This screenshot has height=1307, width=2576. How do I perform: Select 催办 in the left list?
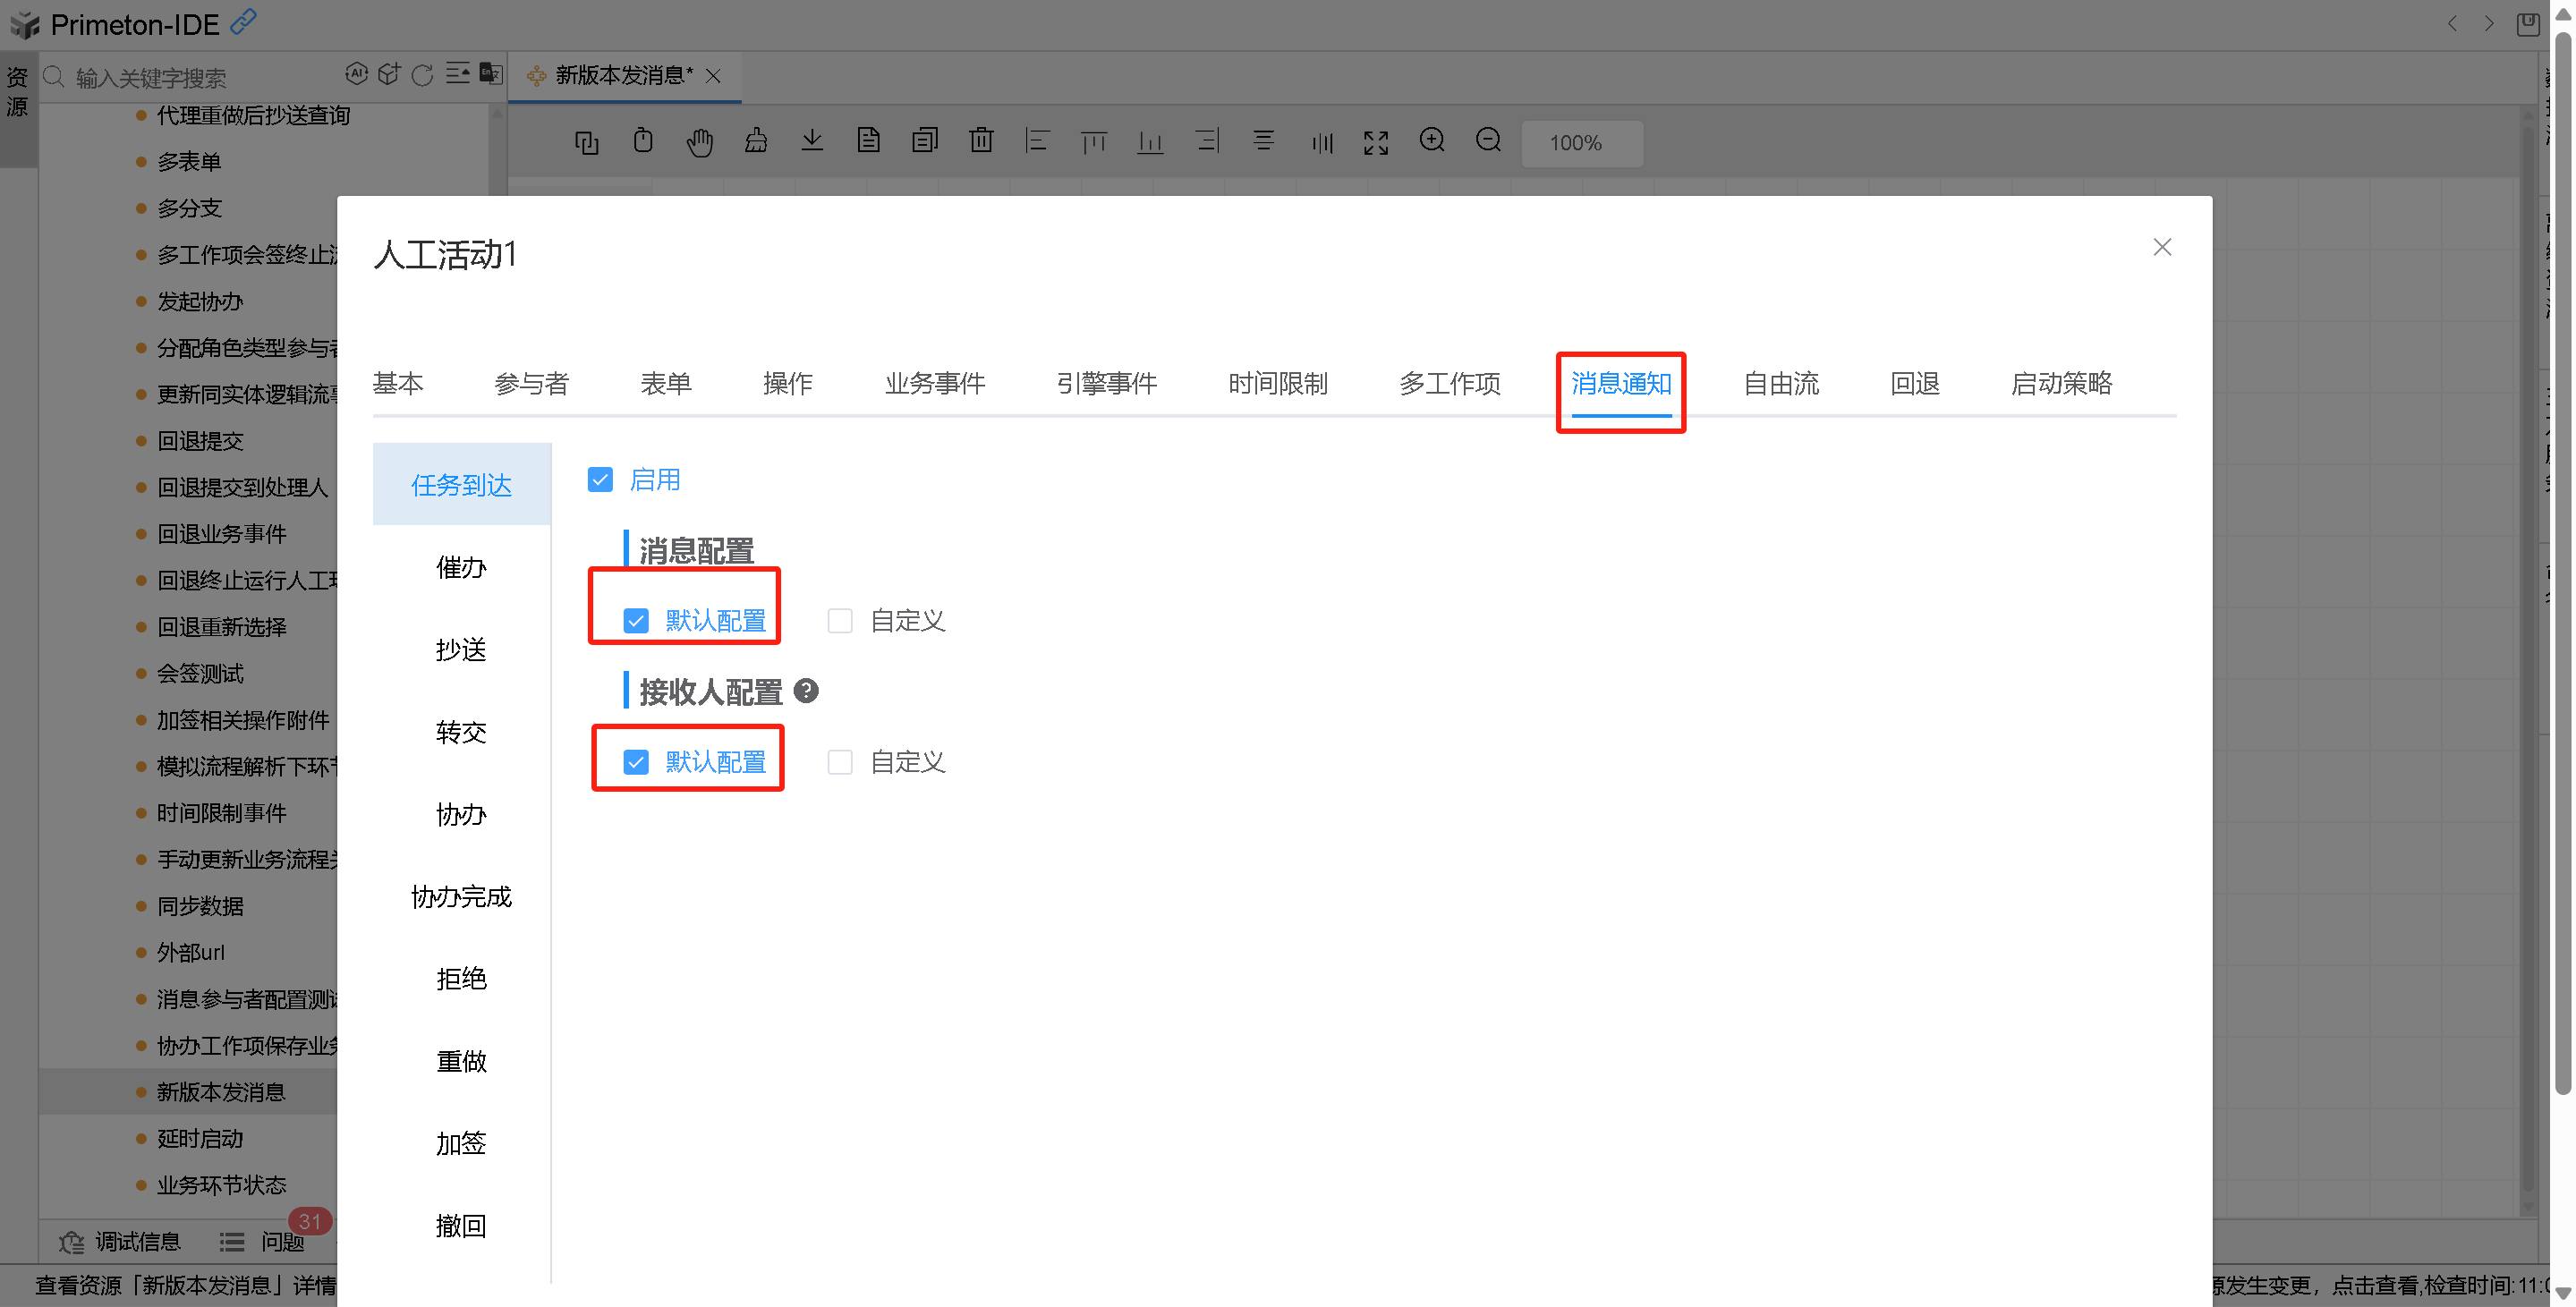click(x=461, y=568)
